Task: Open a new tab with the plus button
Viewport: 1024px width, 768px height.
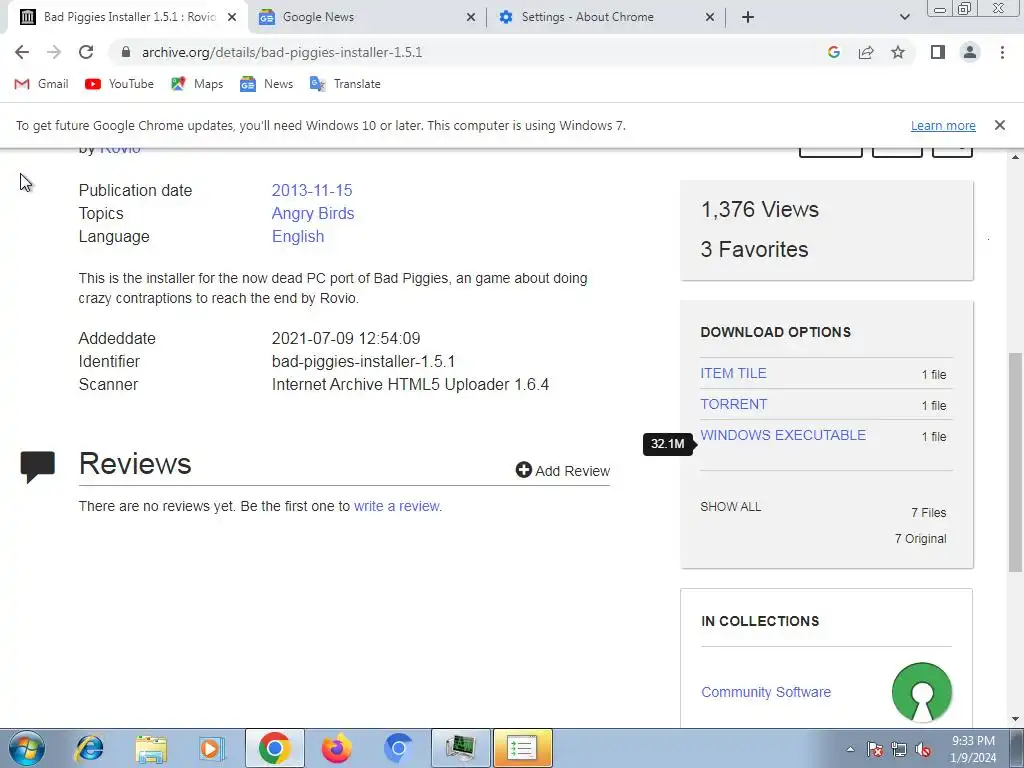Action: [x=748, y=17]
